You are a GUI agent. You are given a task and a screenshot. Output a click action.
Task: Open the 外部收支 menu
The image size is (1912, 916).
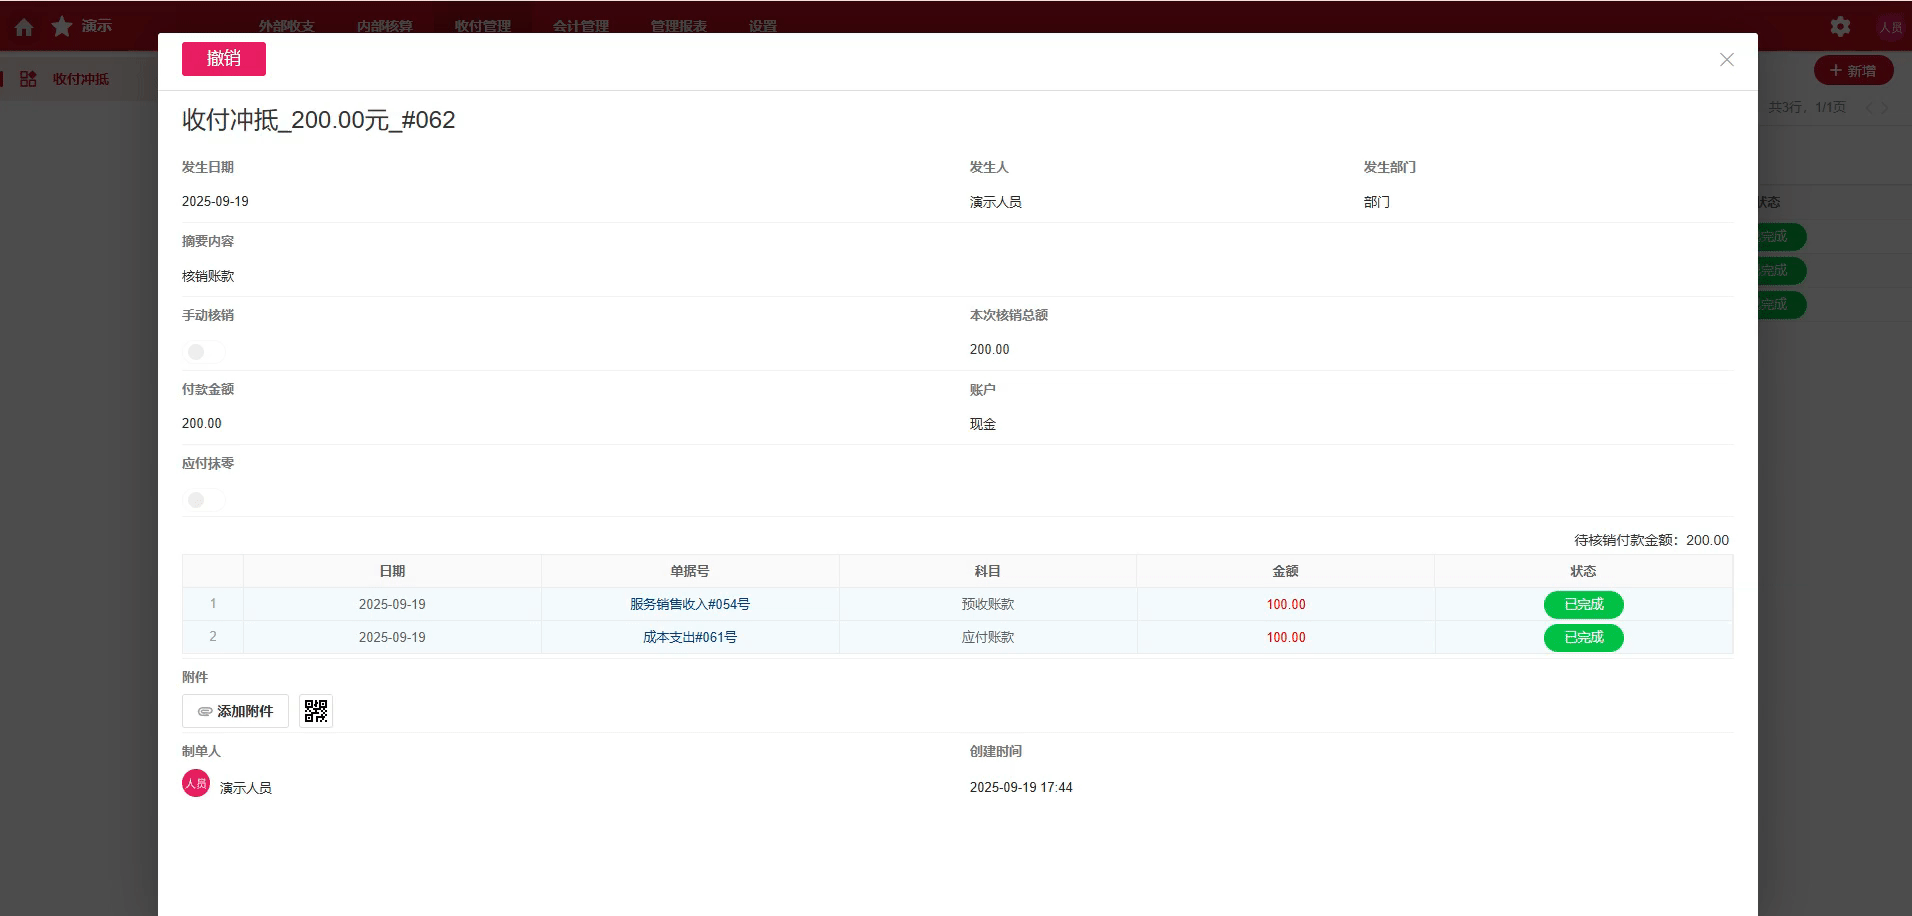pyautogui.click(x=286, y=26)
